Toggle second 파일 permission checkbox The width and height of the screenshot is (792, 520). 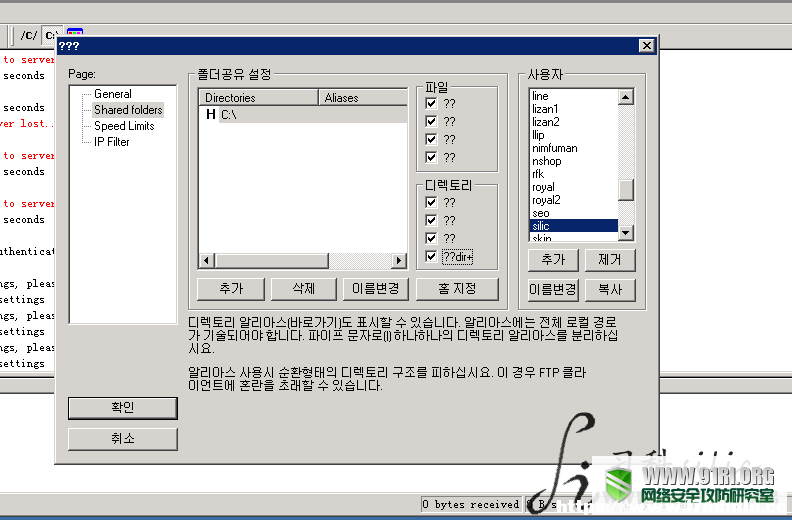pyautogui.click(x=431, y=121)
